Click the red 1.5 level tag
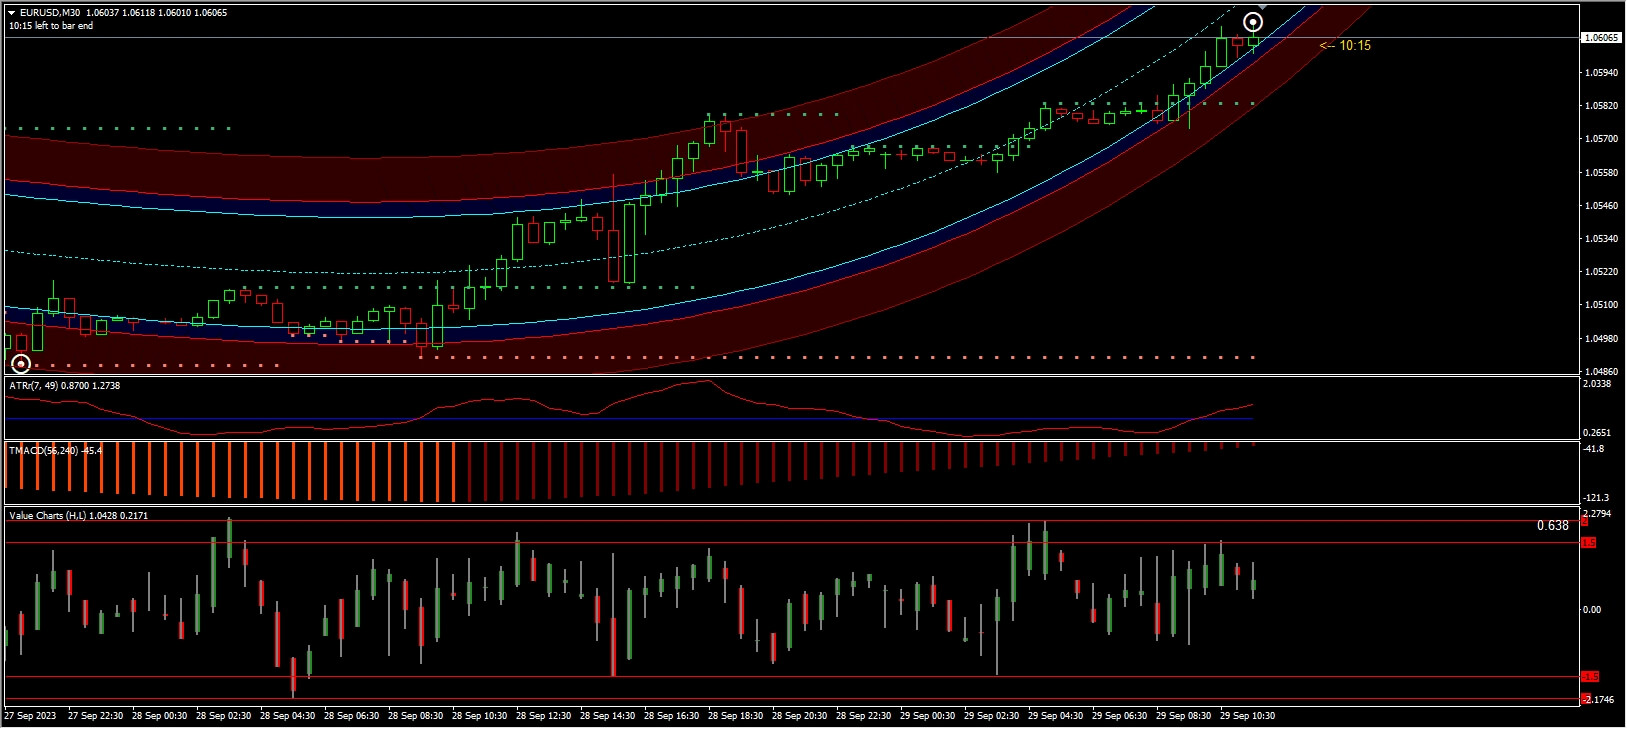Image resolution: width=1627 pixels, height=729 pixels. pos(1589,543)
